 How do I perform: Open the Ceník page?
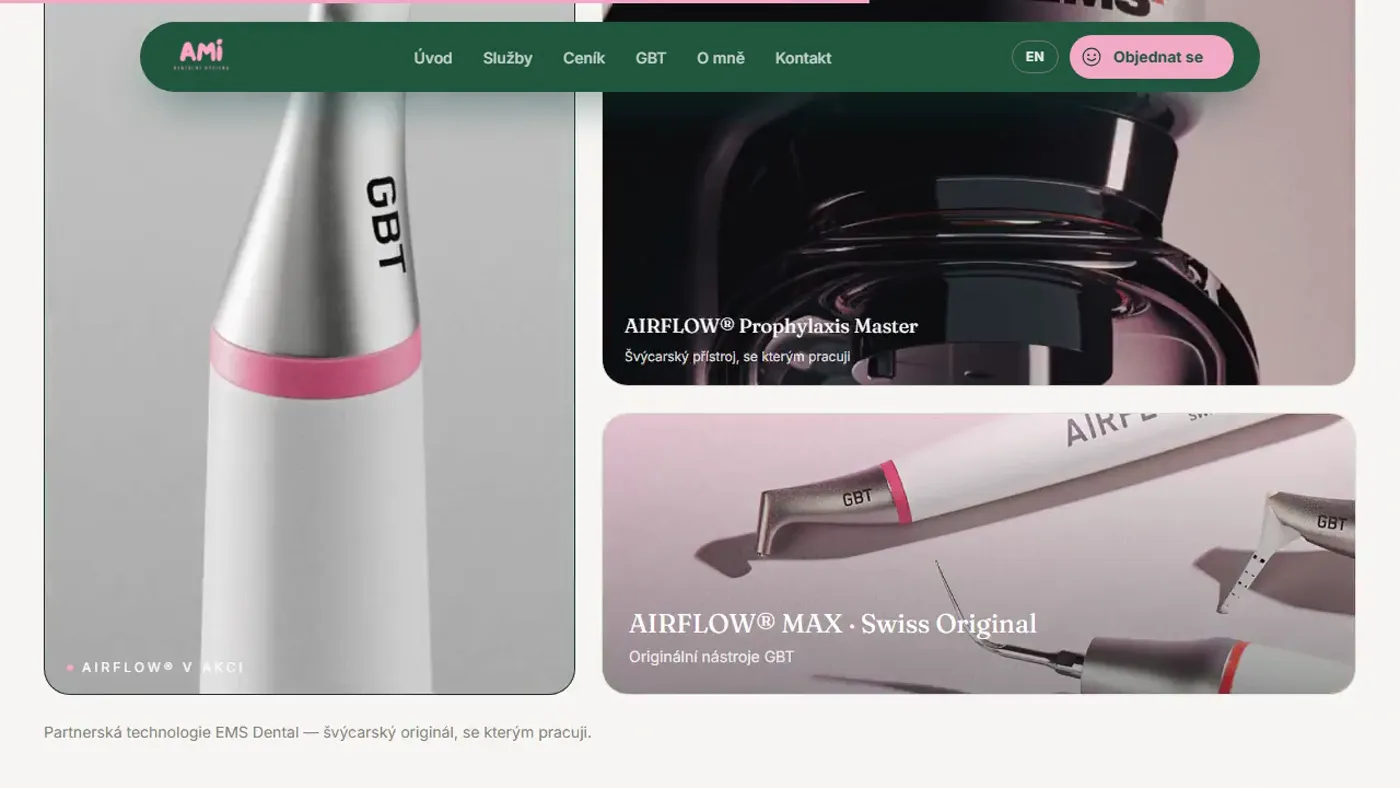(x=584, y=58)
